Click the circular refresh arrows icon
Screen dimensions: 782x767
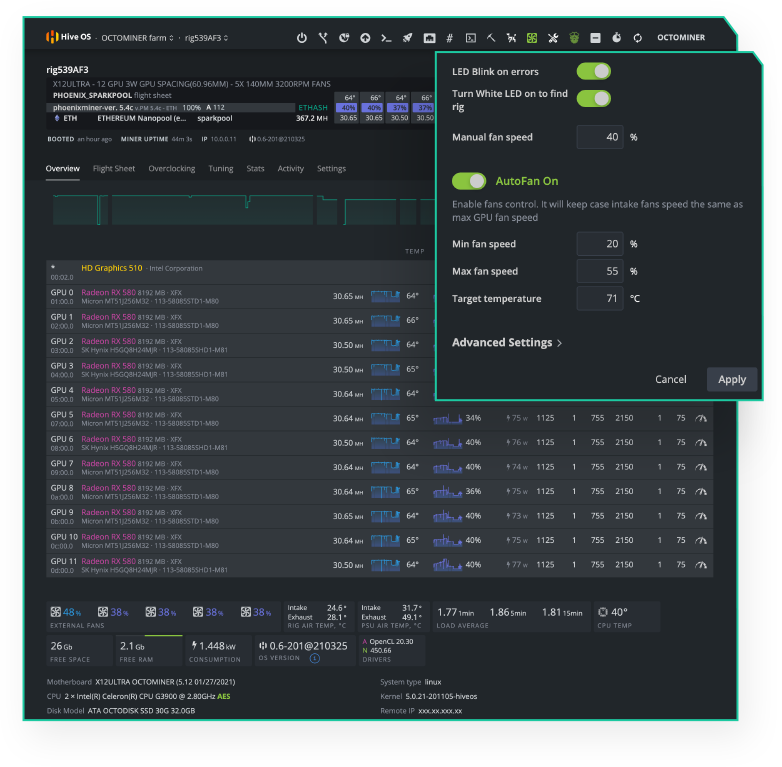pyautogui.click(x=637, y=38)
